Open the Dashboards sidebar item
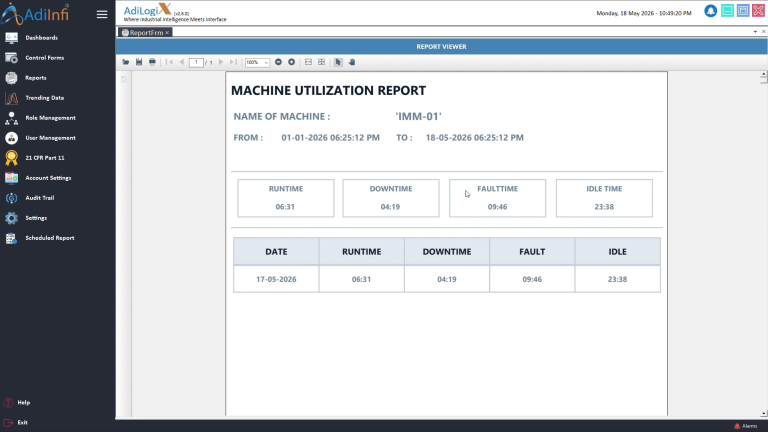768x432 pixels. (41, 38)
